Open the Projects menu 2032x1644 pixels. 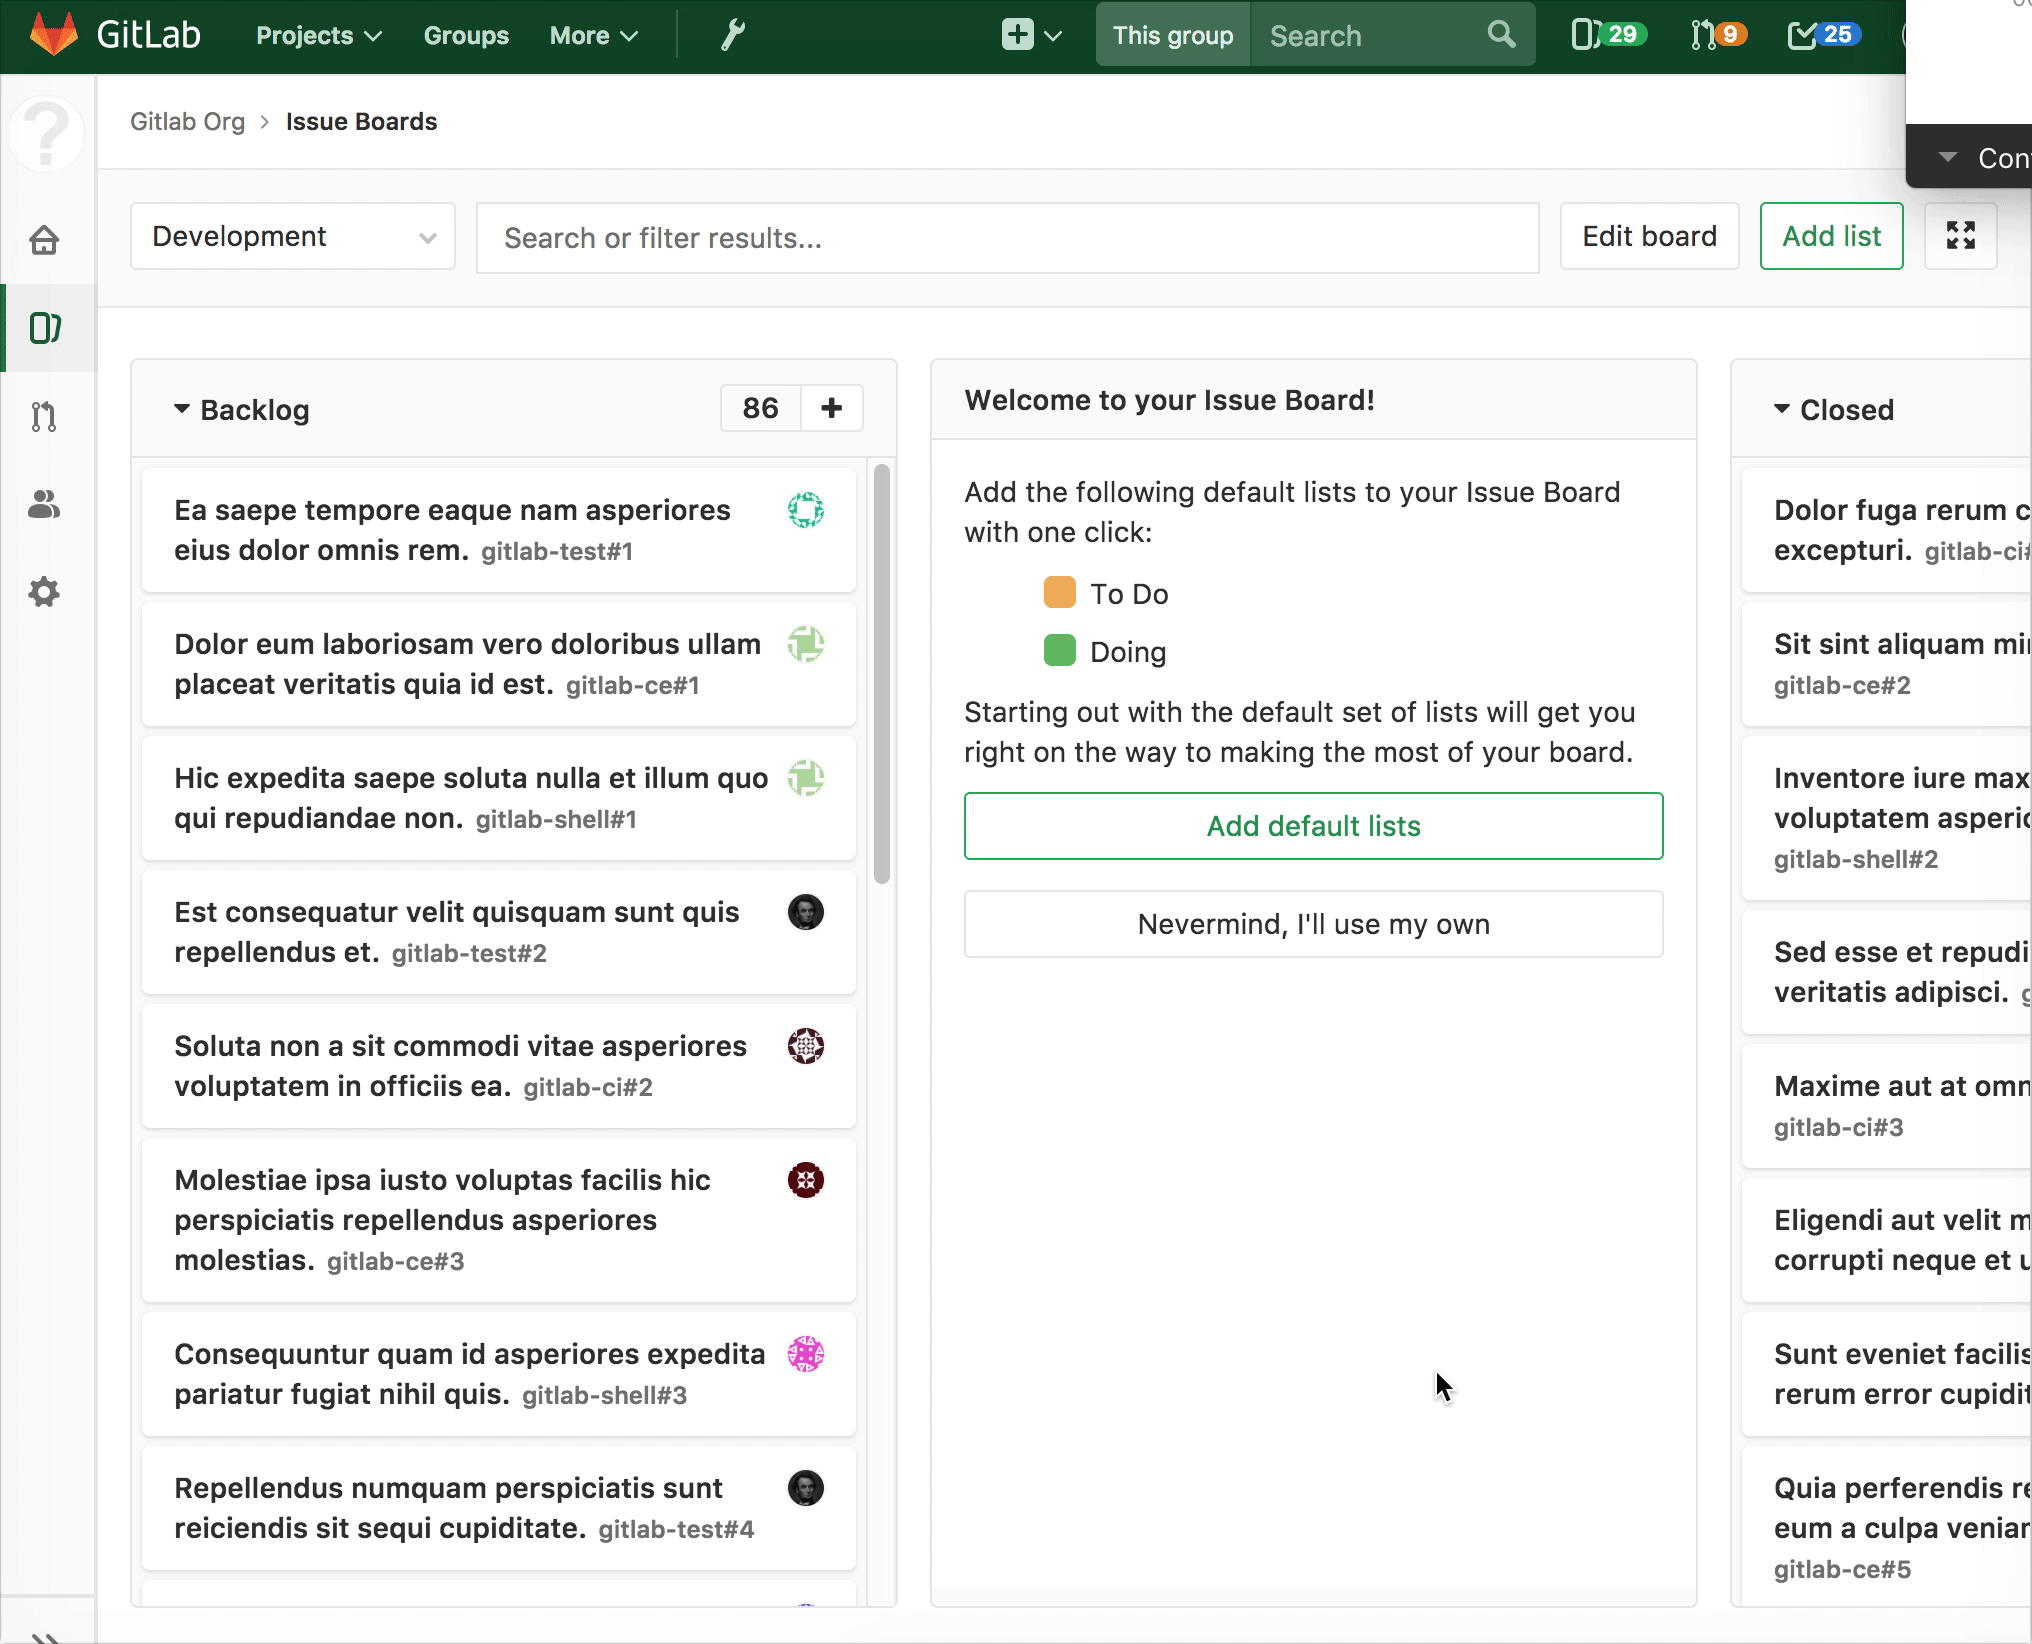(x=318, y=36)
